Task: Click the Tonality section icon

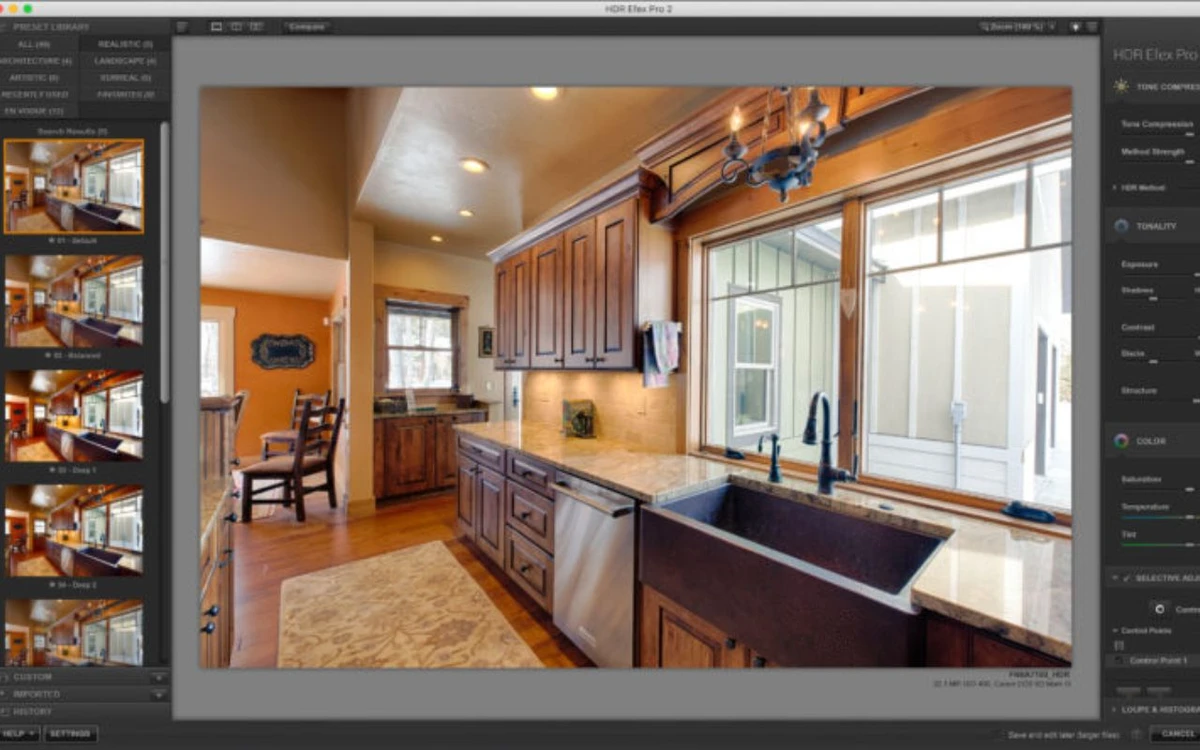Action: [x=1120, y=226]
